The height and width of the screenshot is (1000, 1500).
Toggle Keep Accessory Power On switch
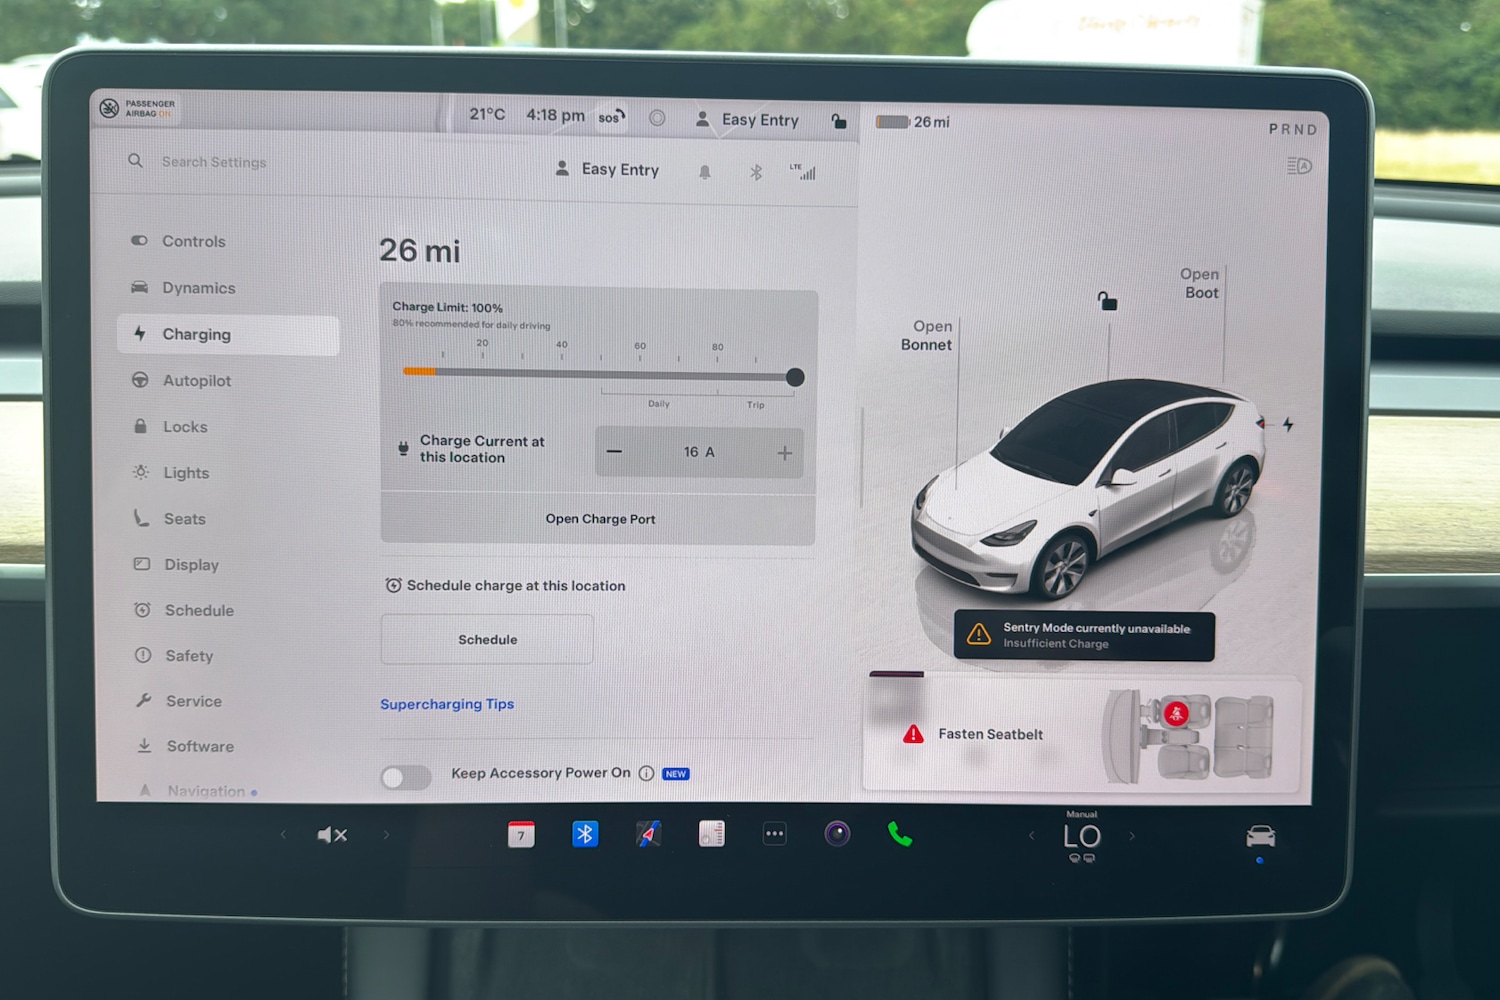tap(405, 777)
